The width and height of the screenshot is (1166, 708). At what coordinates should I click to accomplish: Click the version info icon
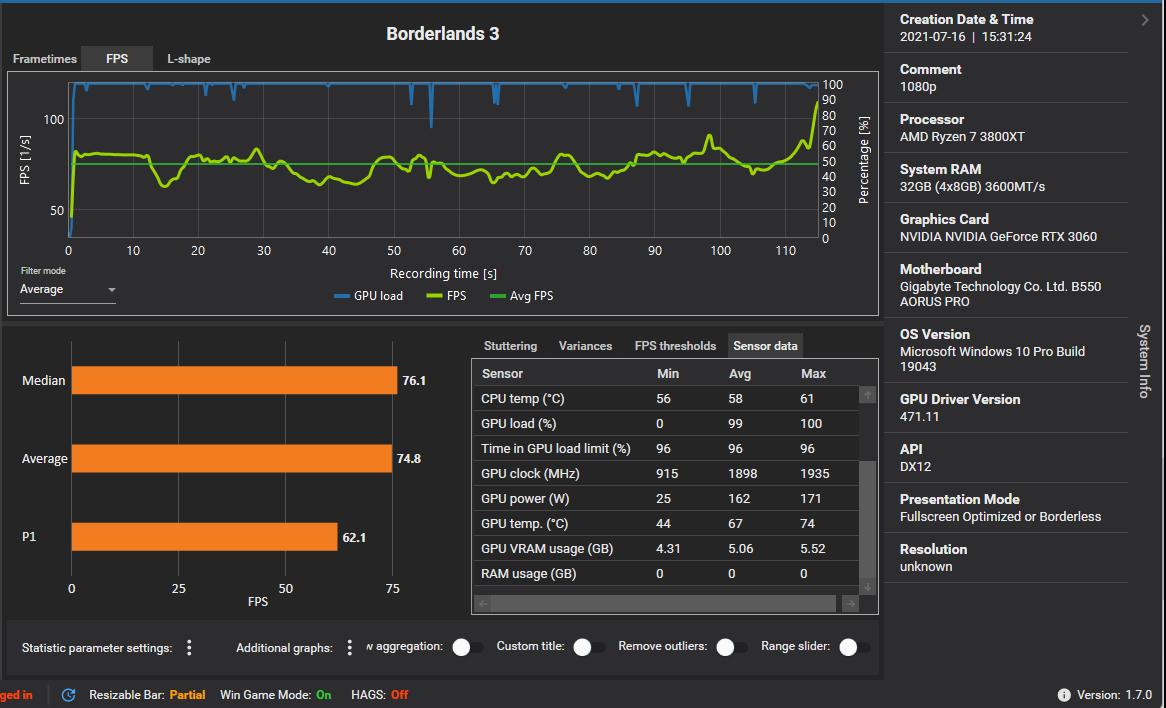[1064, 695]
